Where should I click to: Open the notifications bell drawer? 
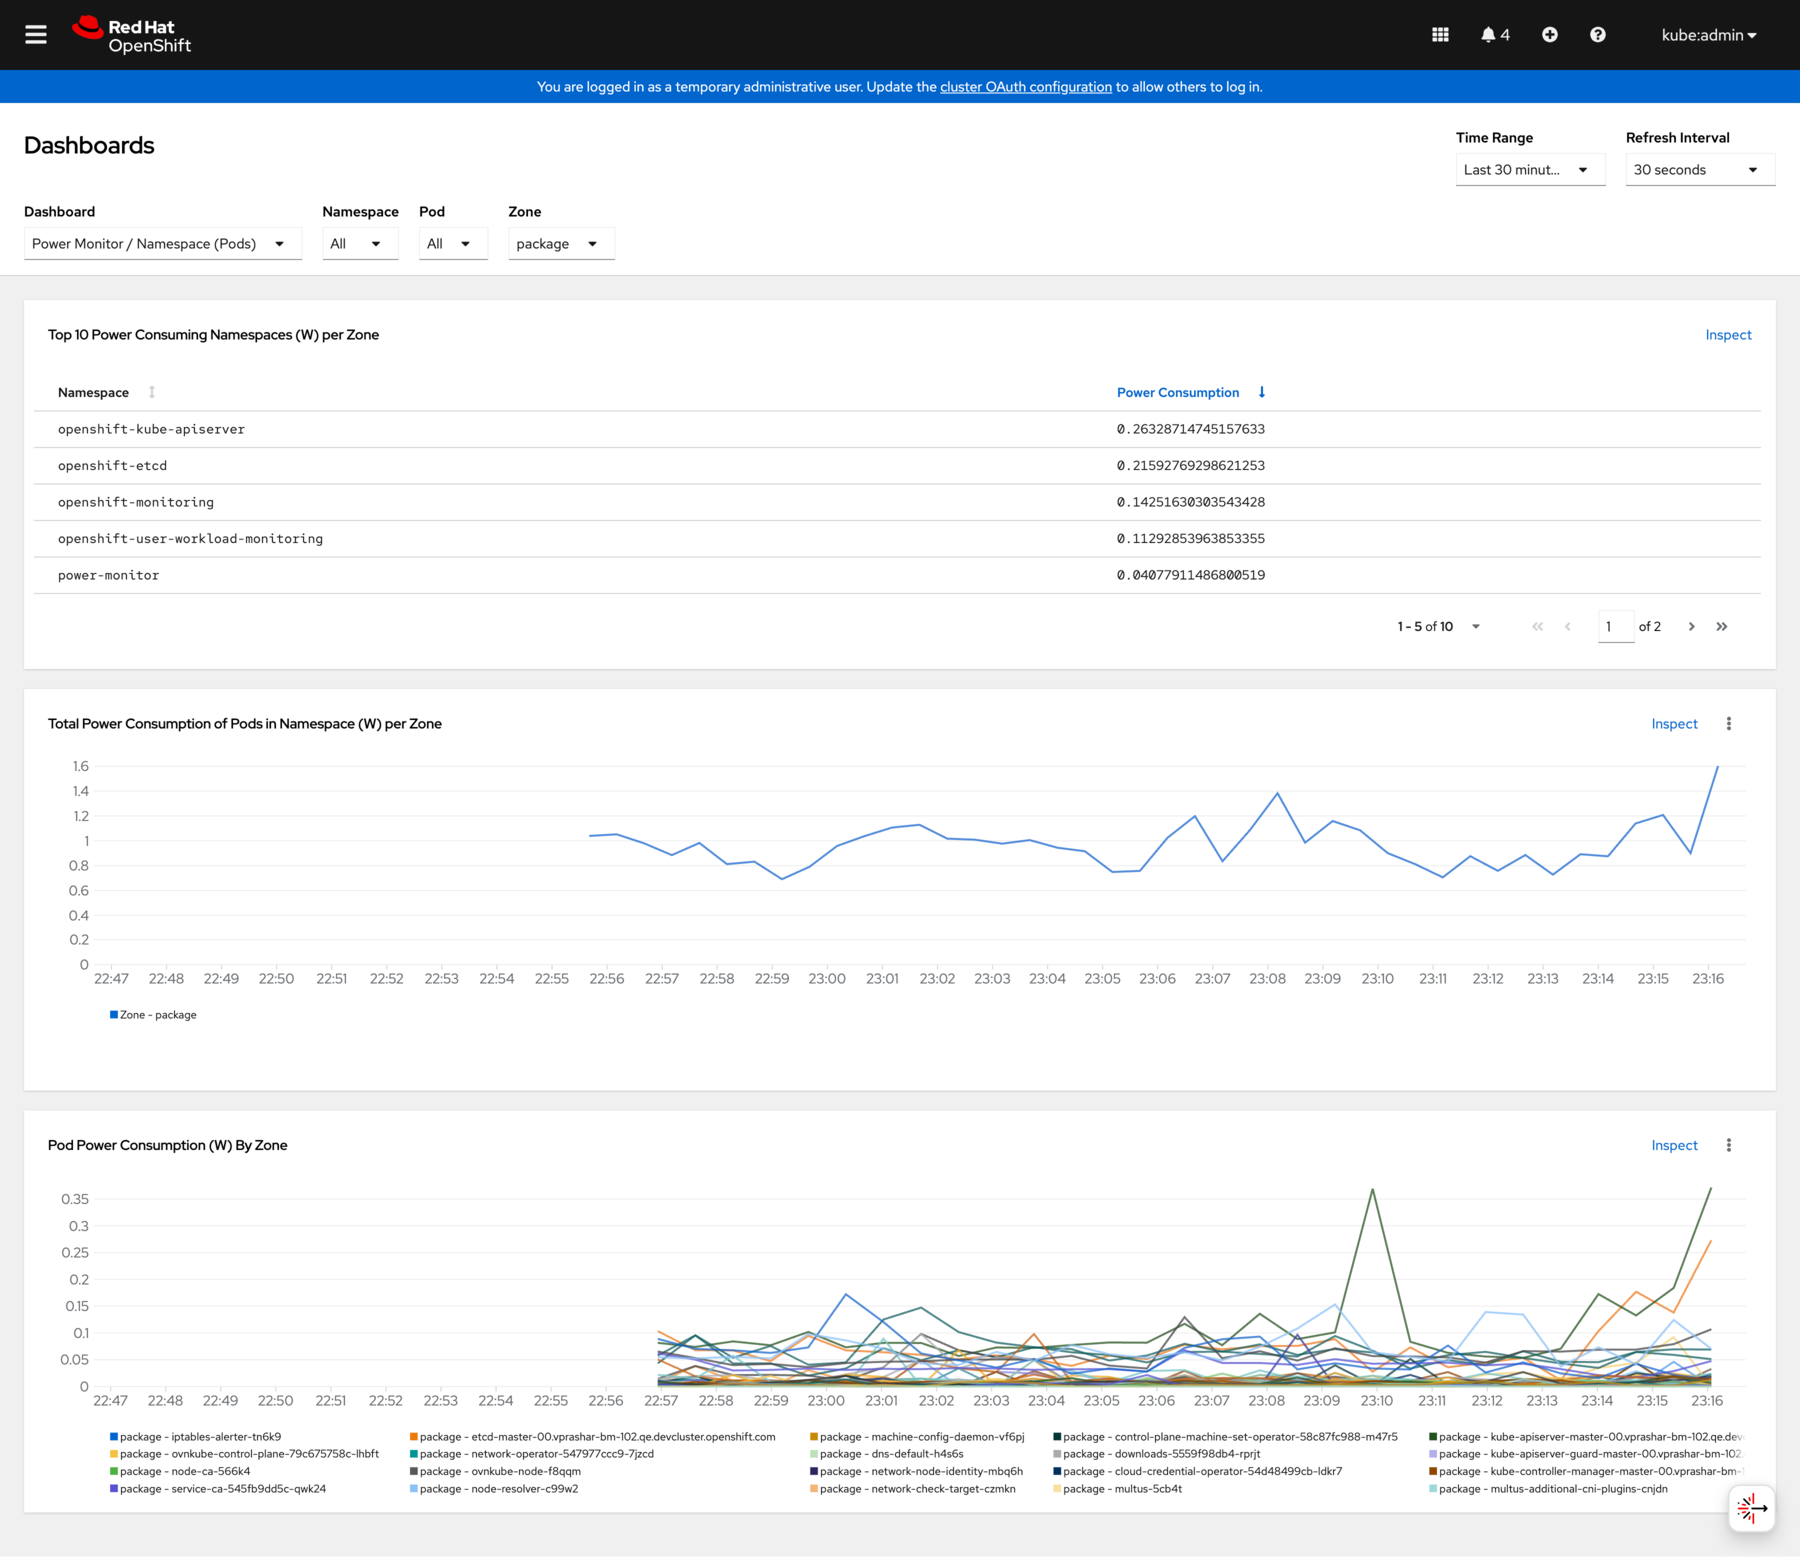[1489, 34]
